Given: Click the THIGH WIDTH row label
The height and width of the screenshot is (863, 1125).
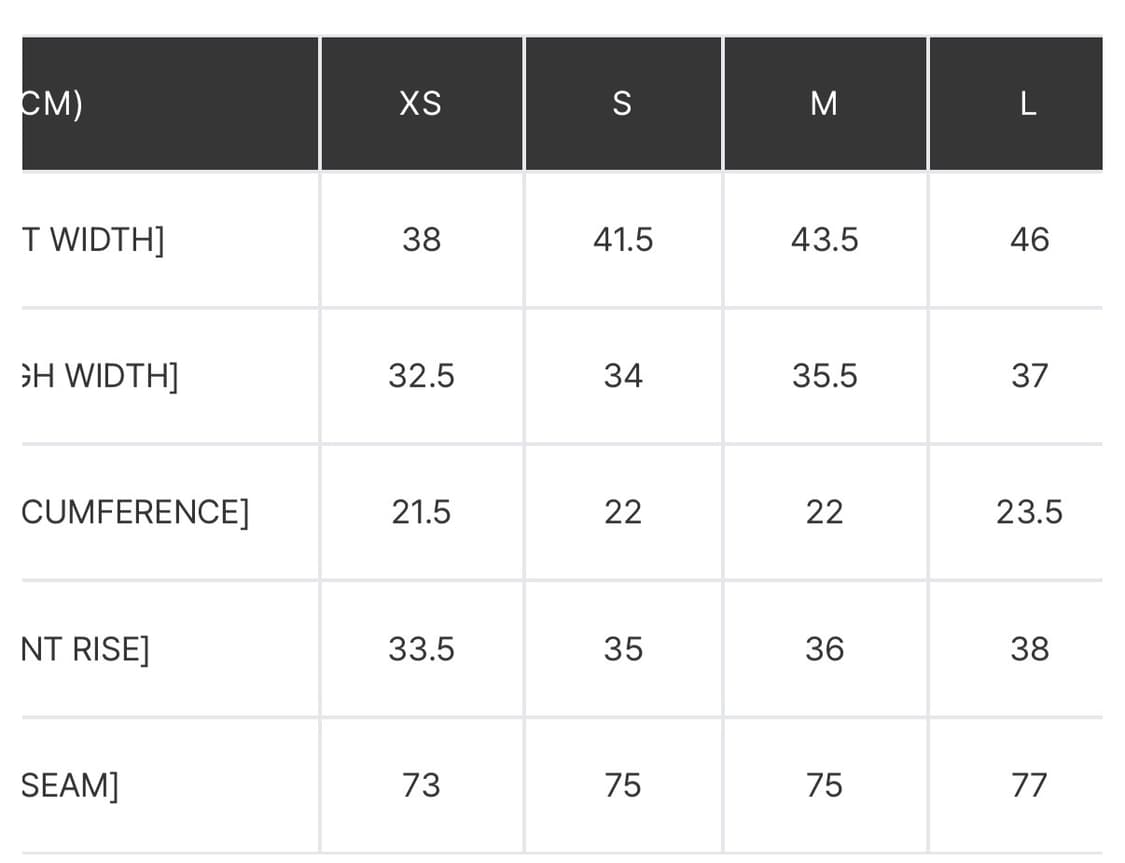Looking at the screenshot, I should (99, 376).
